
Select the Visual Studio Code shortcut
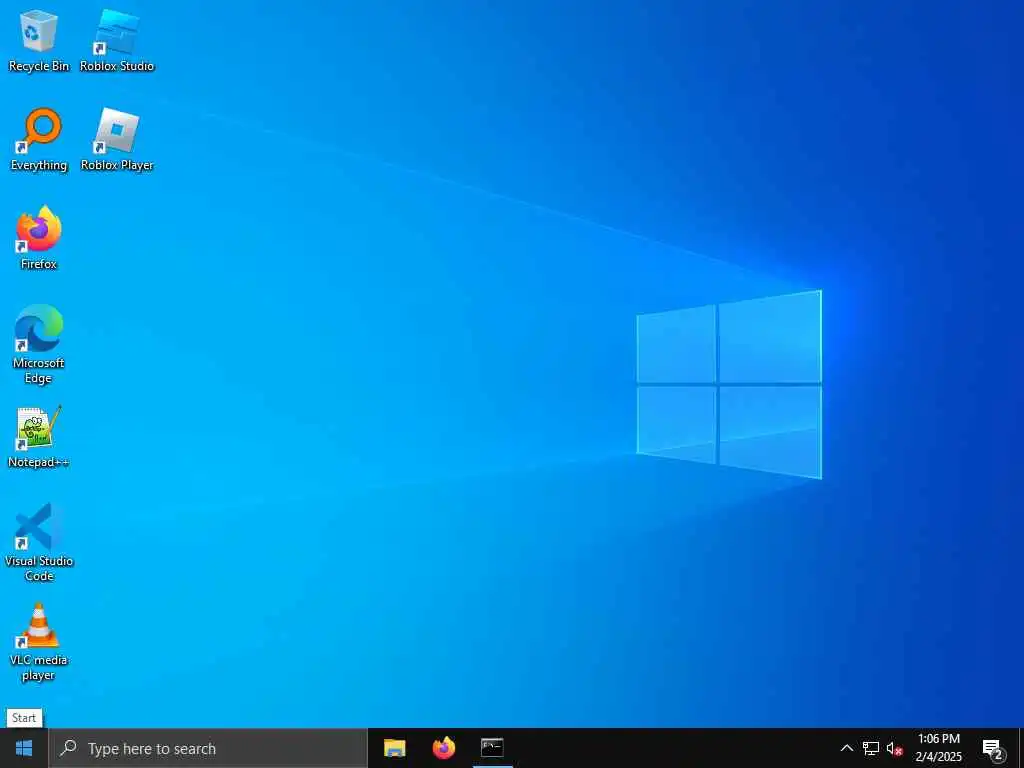[x=39, y=542]
